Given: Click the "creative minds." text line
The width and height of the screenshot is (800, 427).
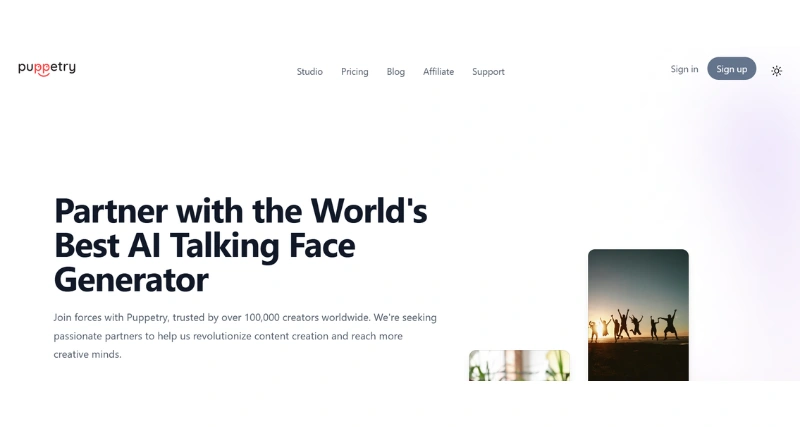Looking at the screenshot, I should [x=88, y=355].
